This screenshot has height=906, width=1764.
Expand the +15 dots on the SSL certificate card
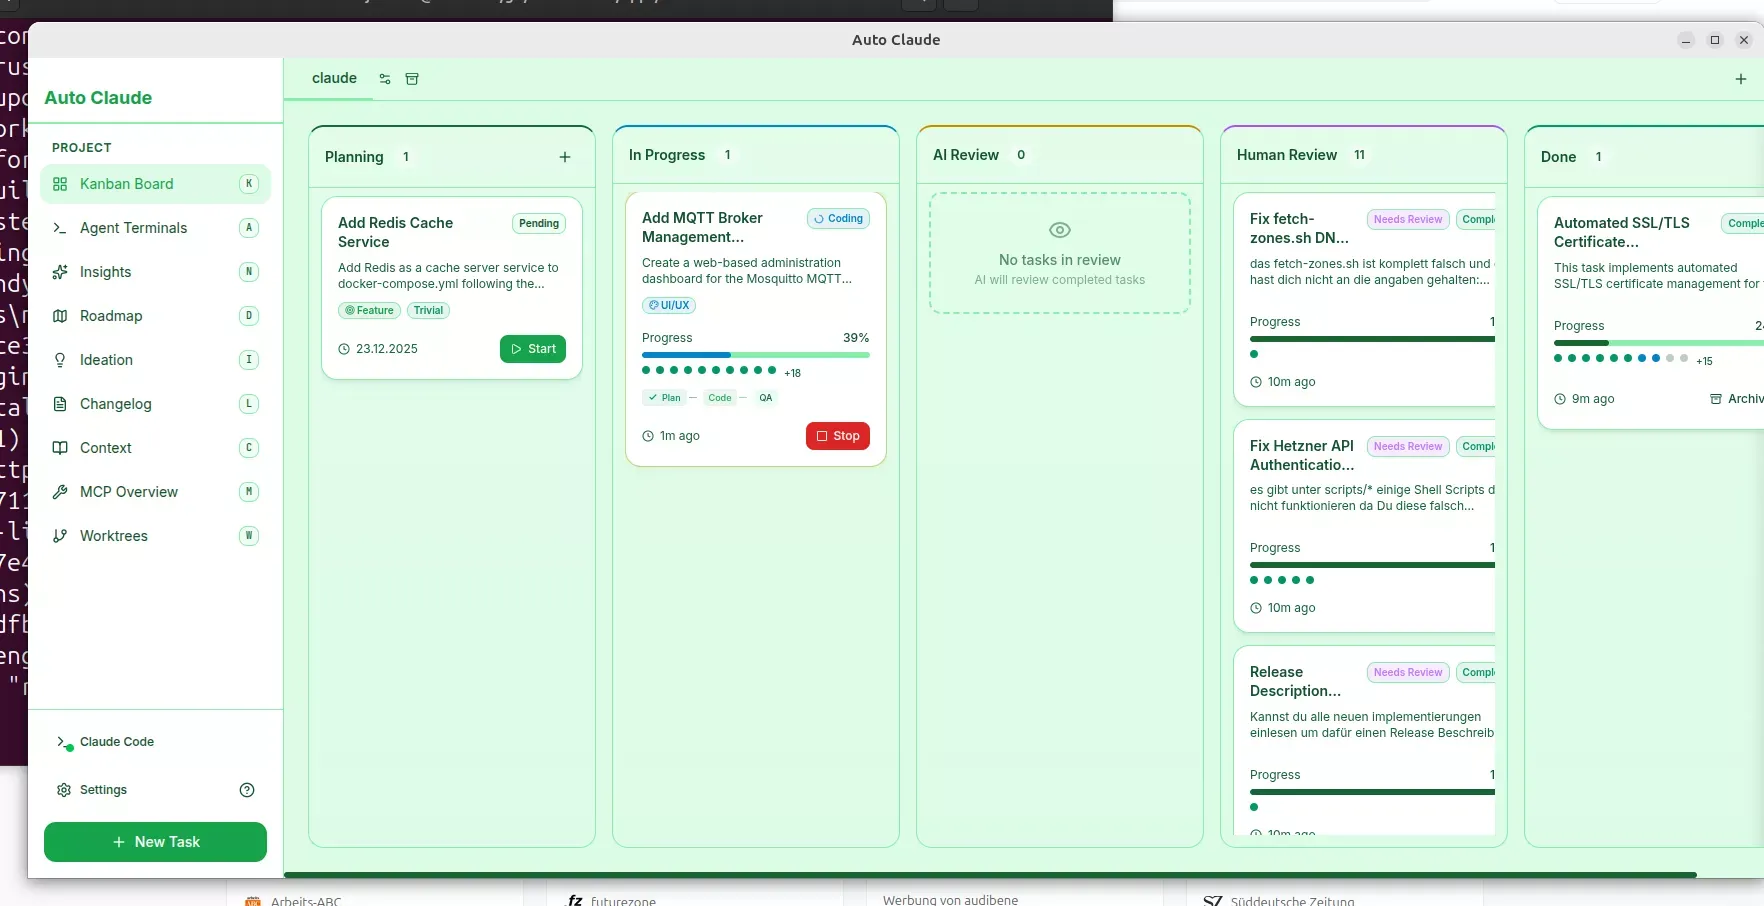tap(1704, 361)
